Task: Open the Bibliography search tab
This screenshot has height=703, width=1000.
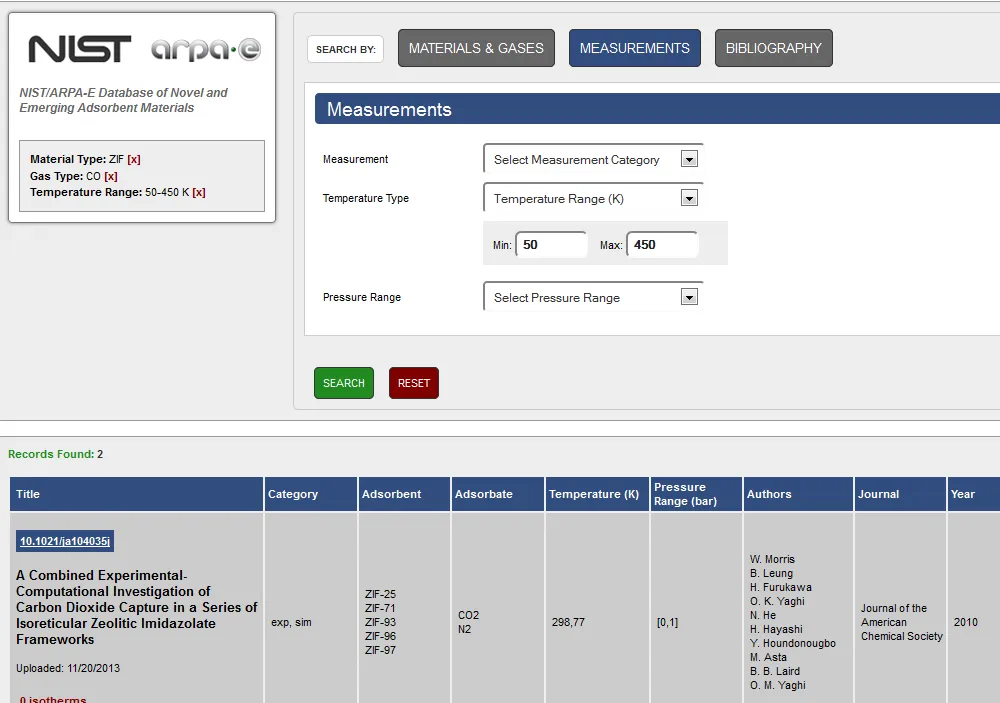Action: (x=773, y=48)
